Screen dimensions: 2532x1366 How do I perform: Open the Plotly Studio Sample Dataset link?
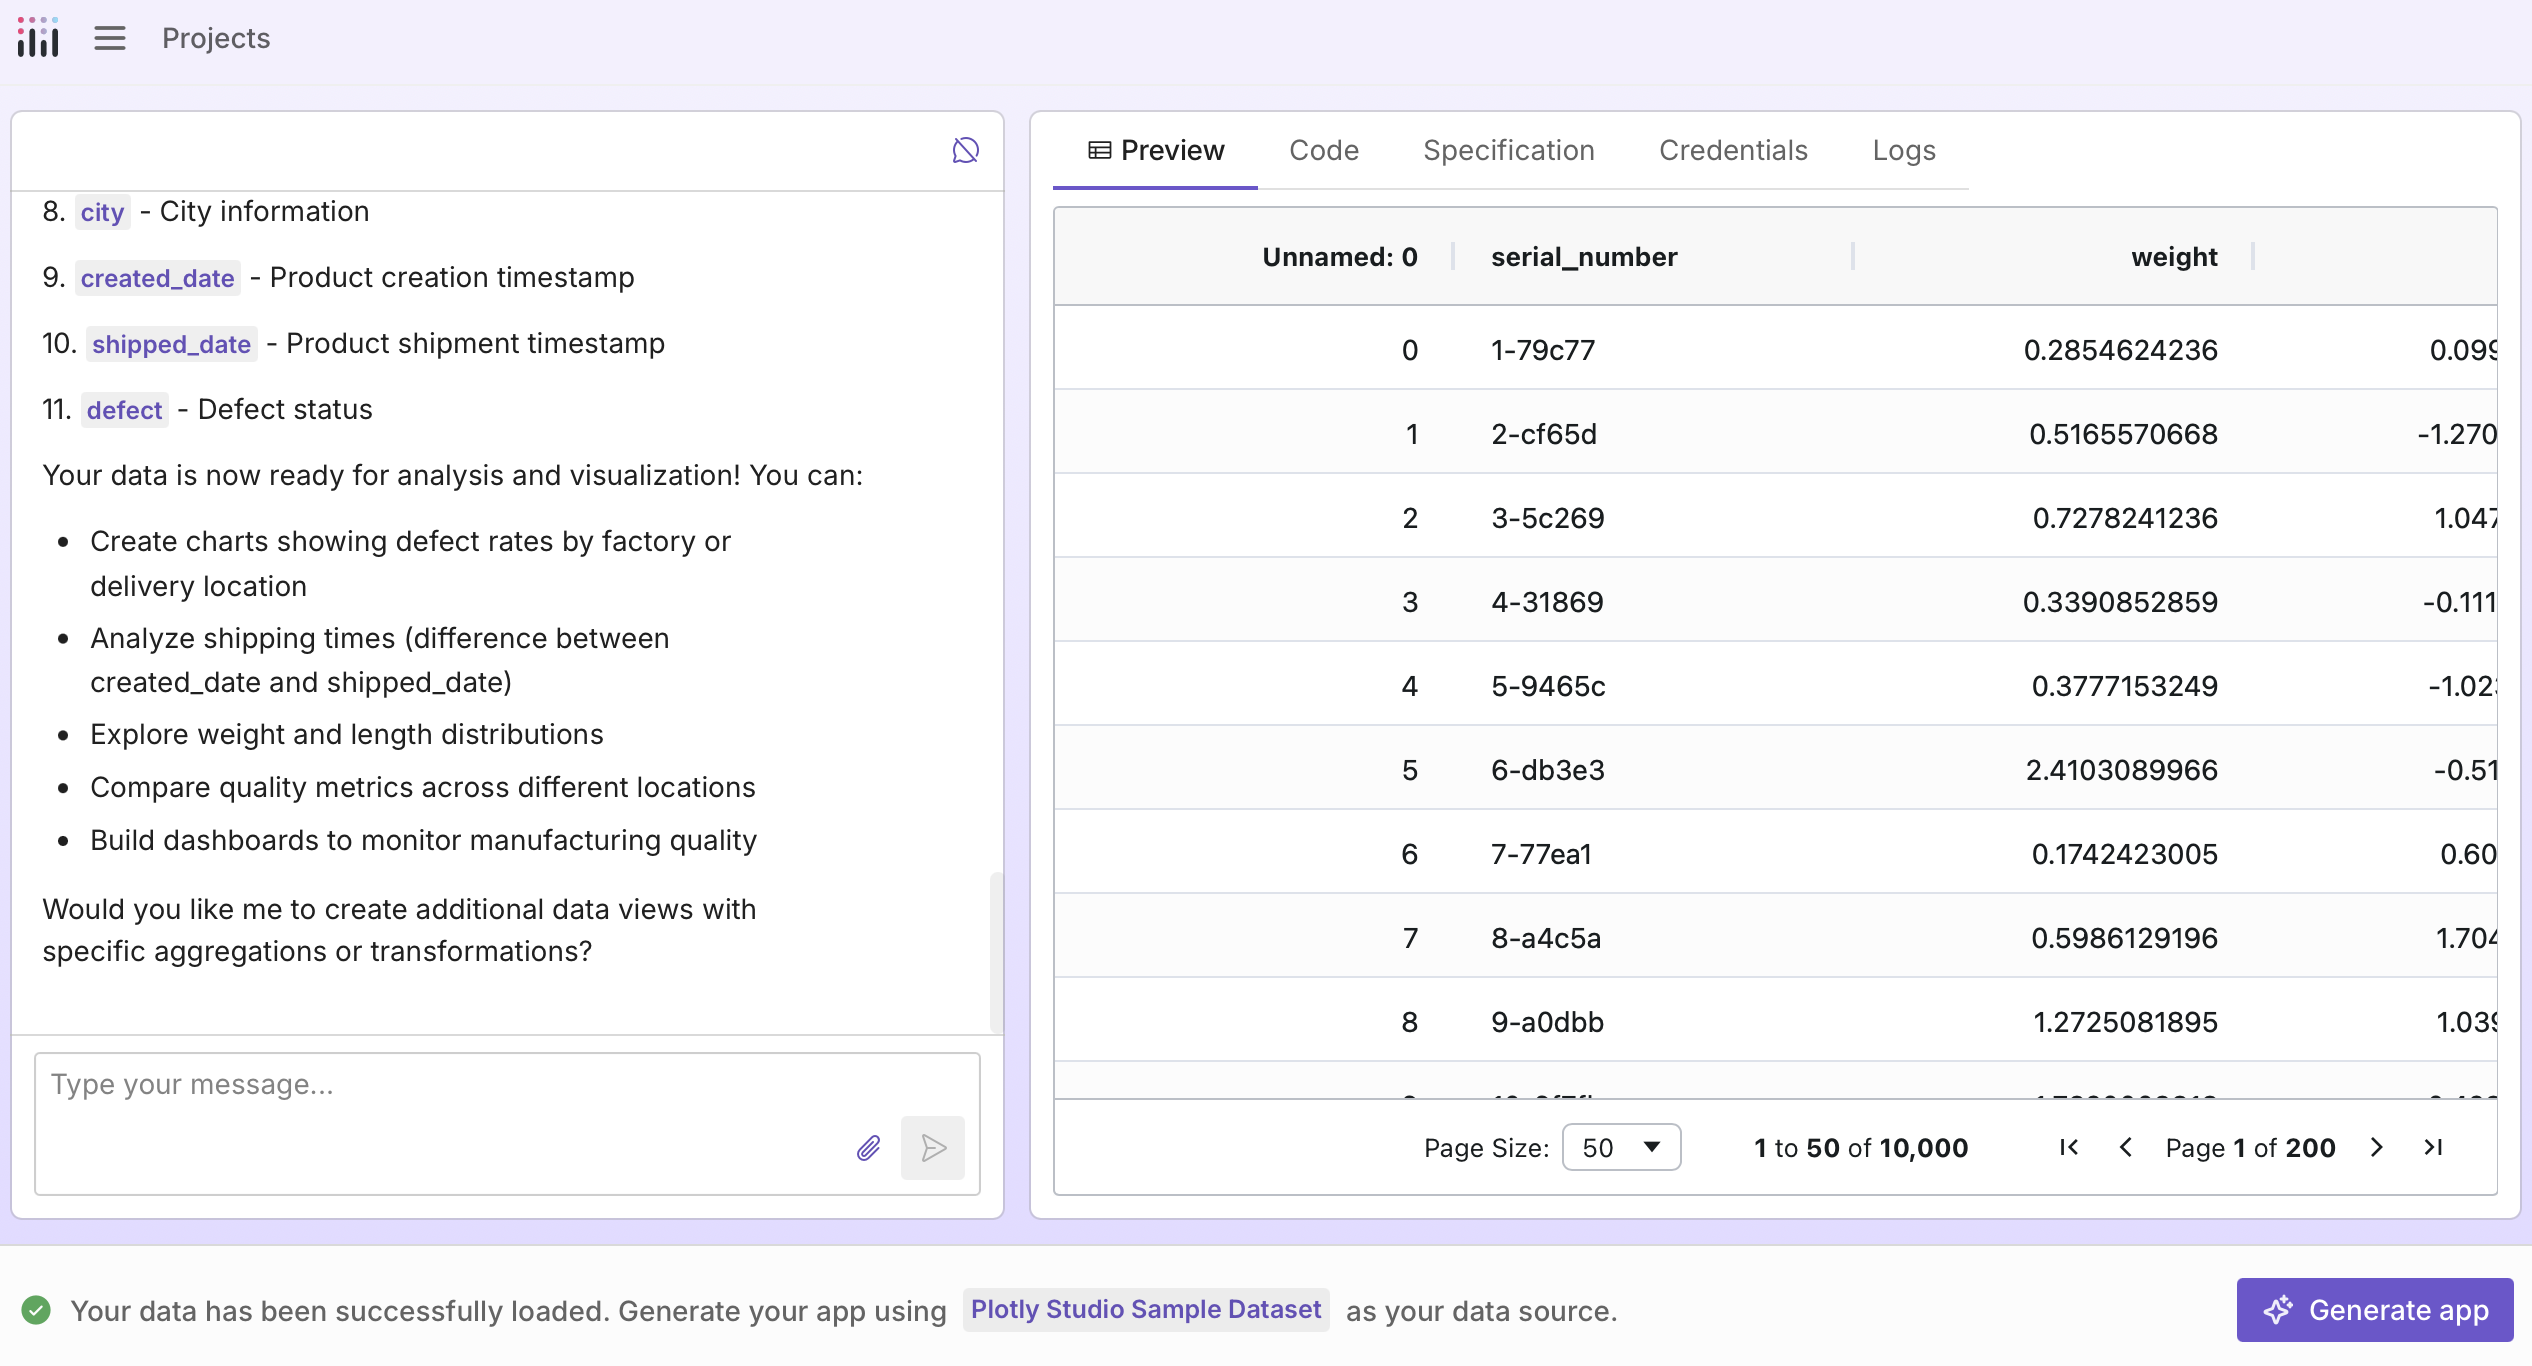pos(1146,1309)
